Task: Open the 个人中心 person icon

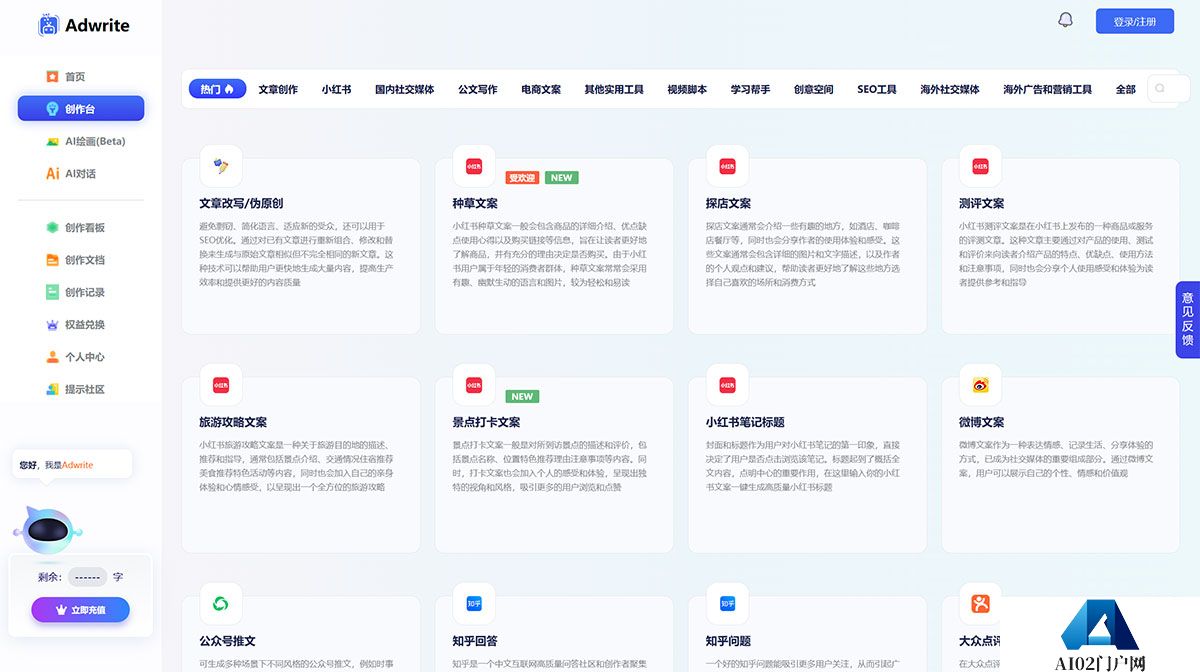Action: (52, 356)
